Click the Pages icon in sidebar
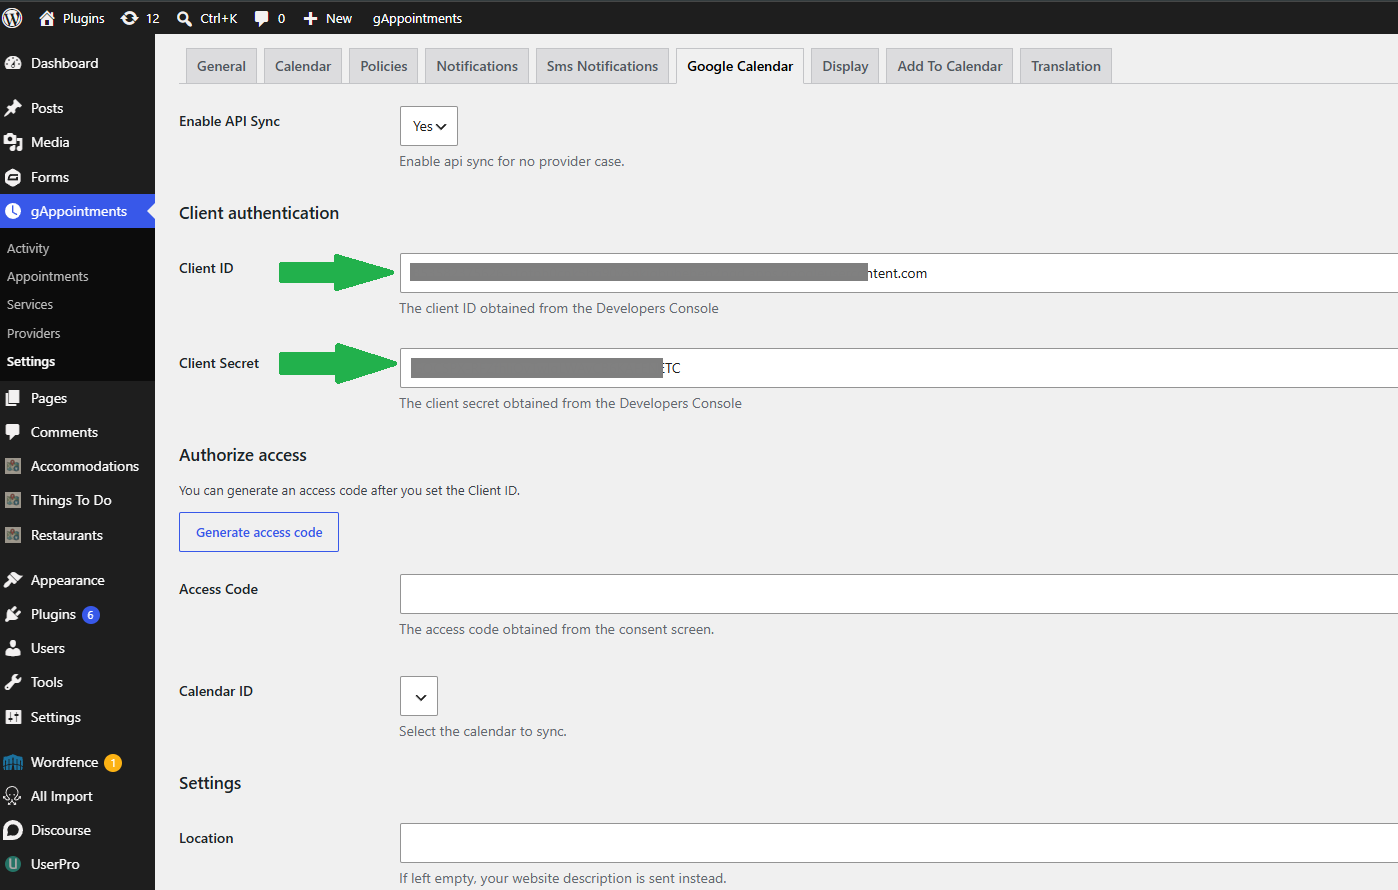Viewport: 1398px width, 890px height. (13, 398)
